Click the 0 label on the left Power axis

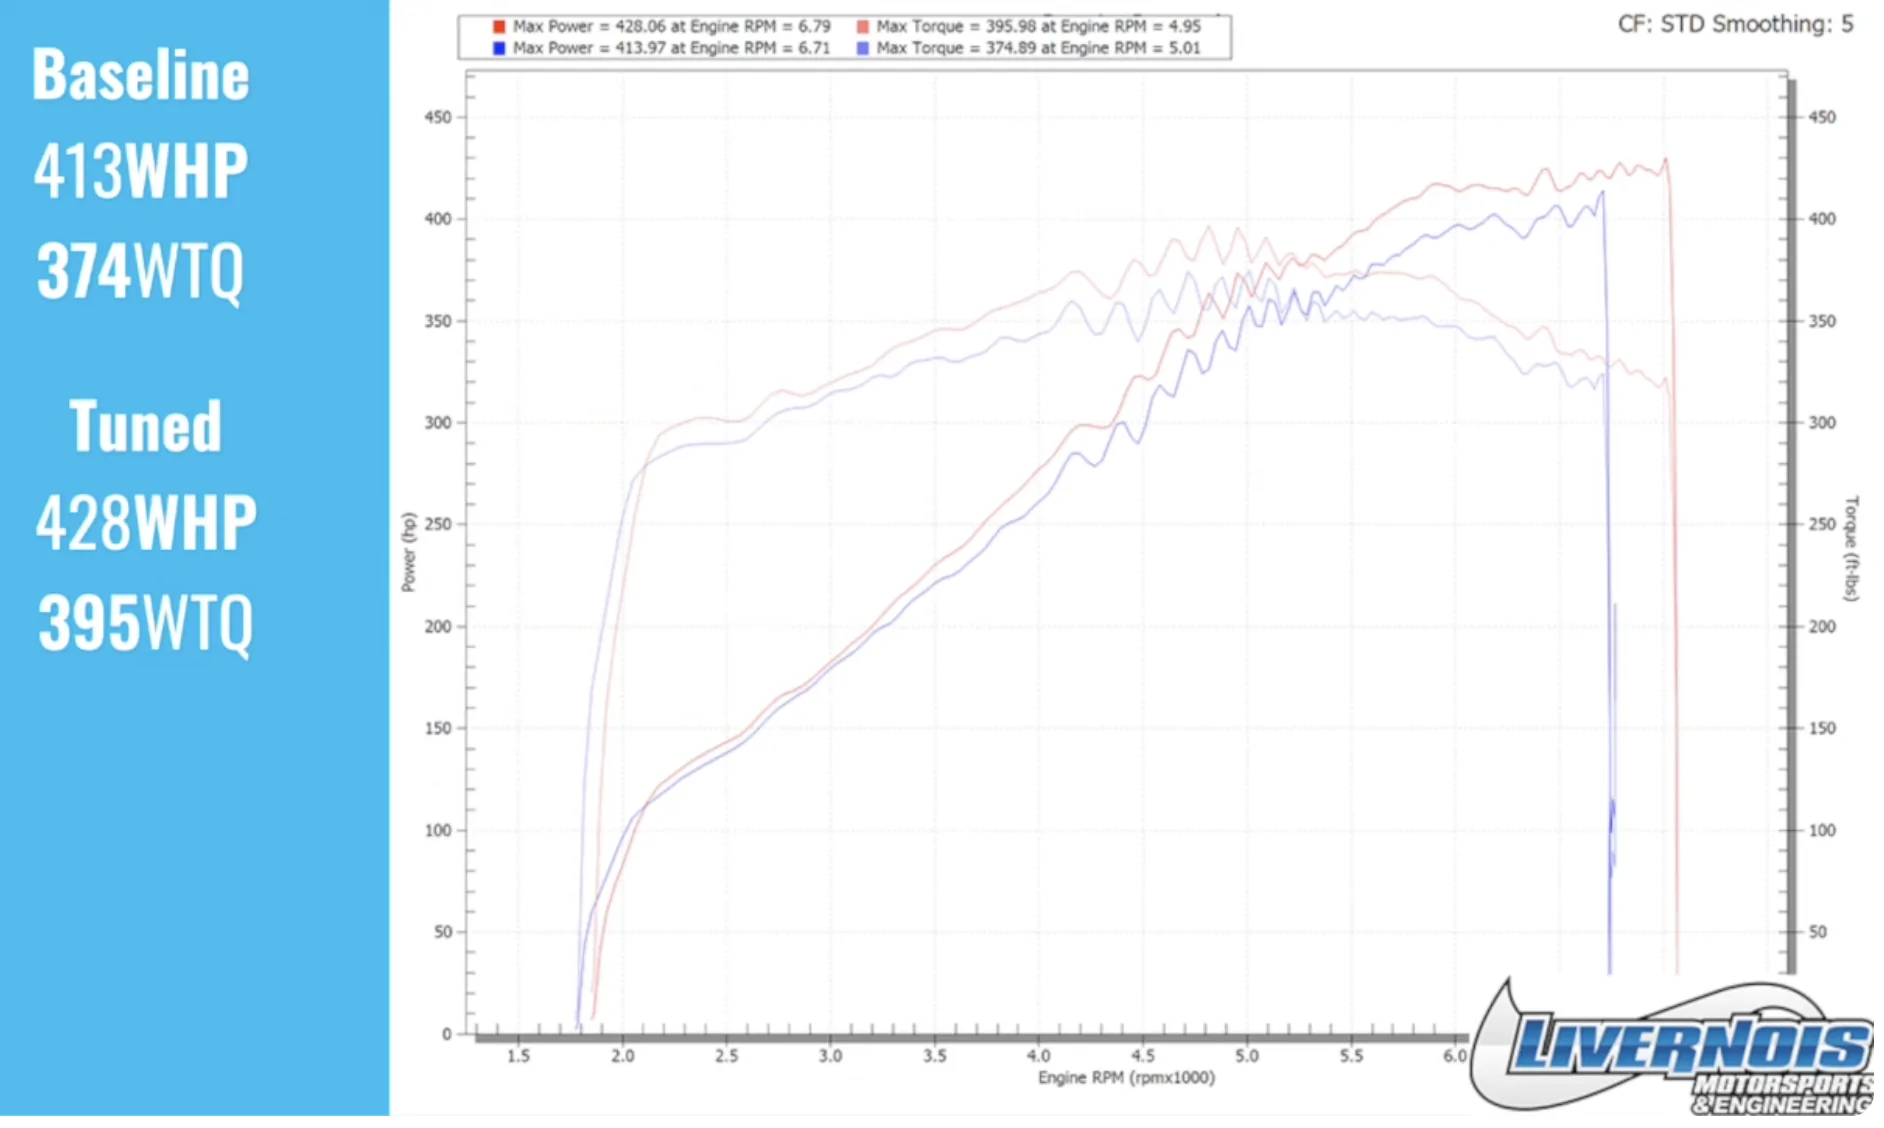pos(447,1035)
